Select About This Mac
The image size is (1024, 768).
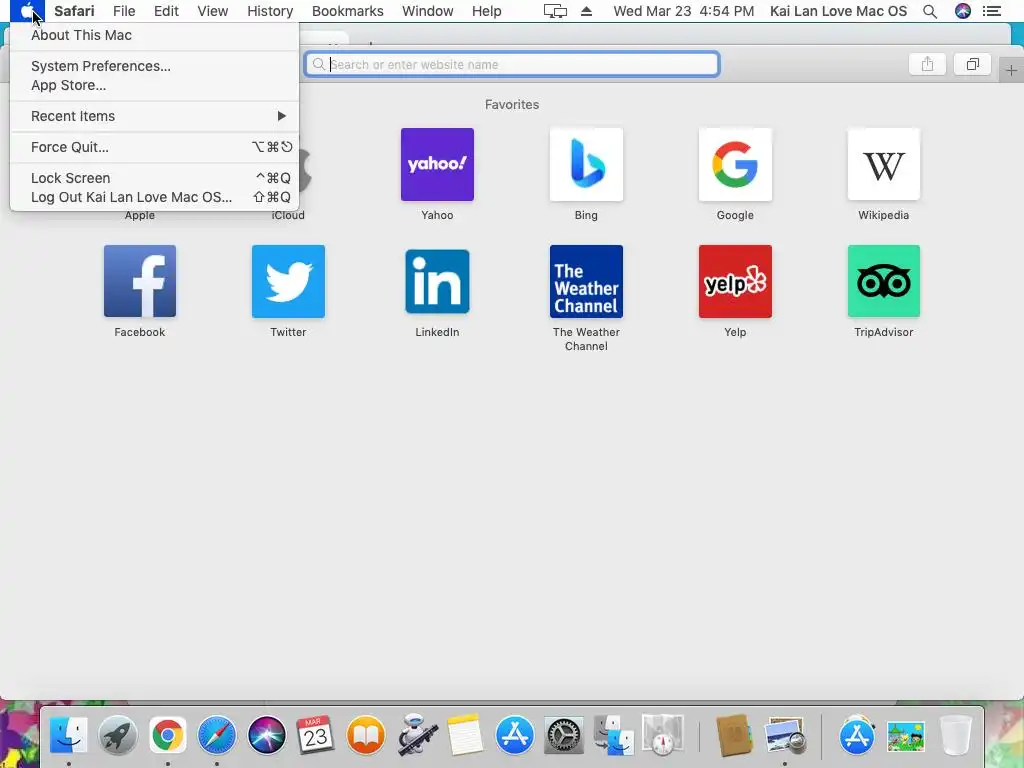[155, 35]
